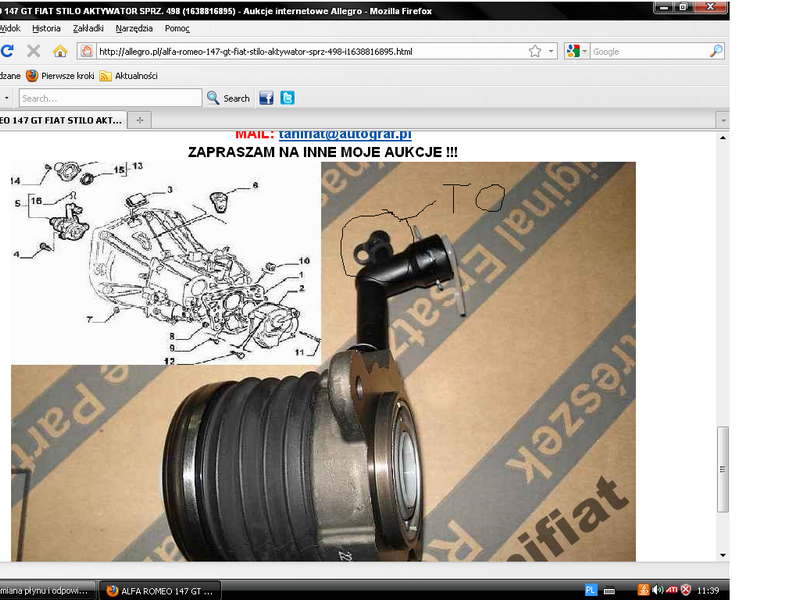Open the URL history dropdown arrow

[x=551, y=51]
